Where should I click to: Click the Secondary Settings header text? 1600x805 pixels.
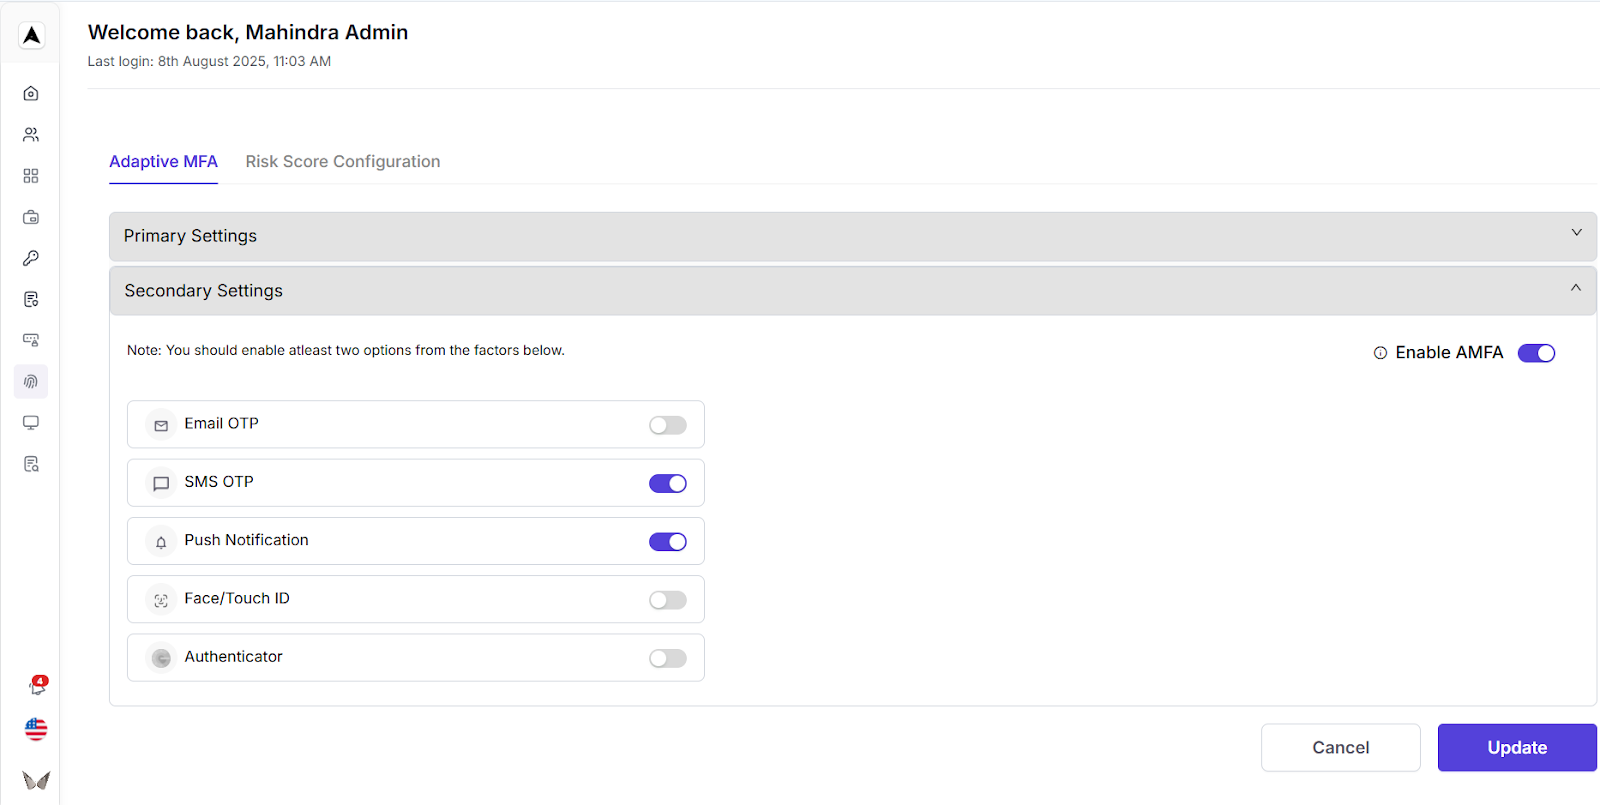click(x=203, y=291)
